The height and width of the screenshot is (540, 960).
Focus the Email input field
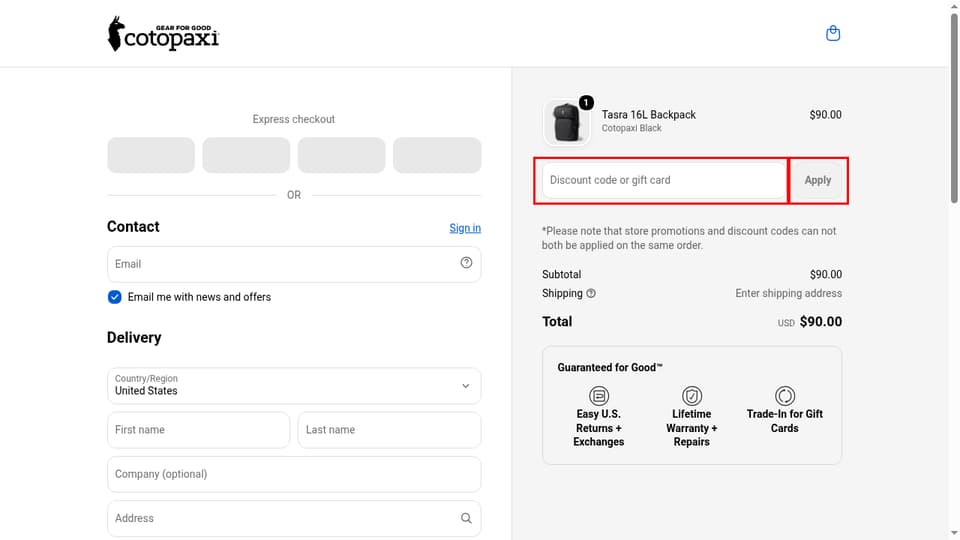point(294,264)
